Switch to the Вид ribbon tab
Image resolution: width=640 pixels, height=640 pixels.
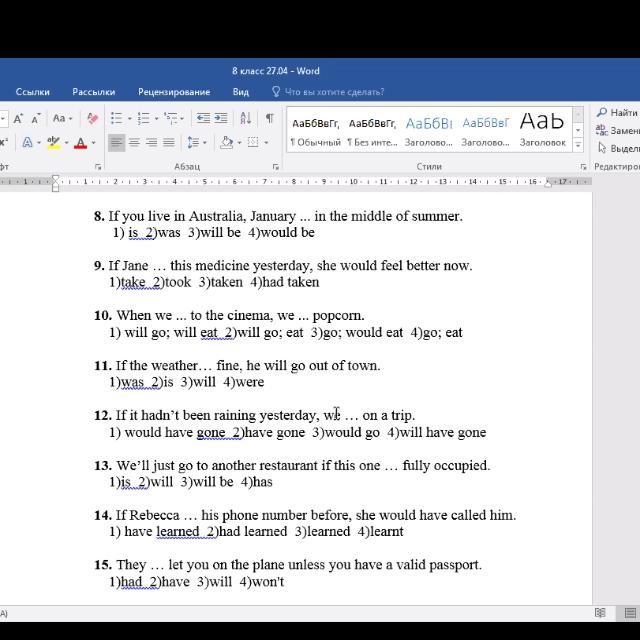point(241,92)
